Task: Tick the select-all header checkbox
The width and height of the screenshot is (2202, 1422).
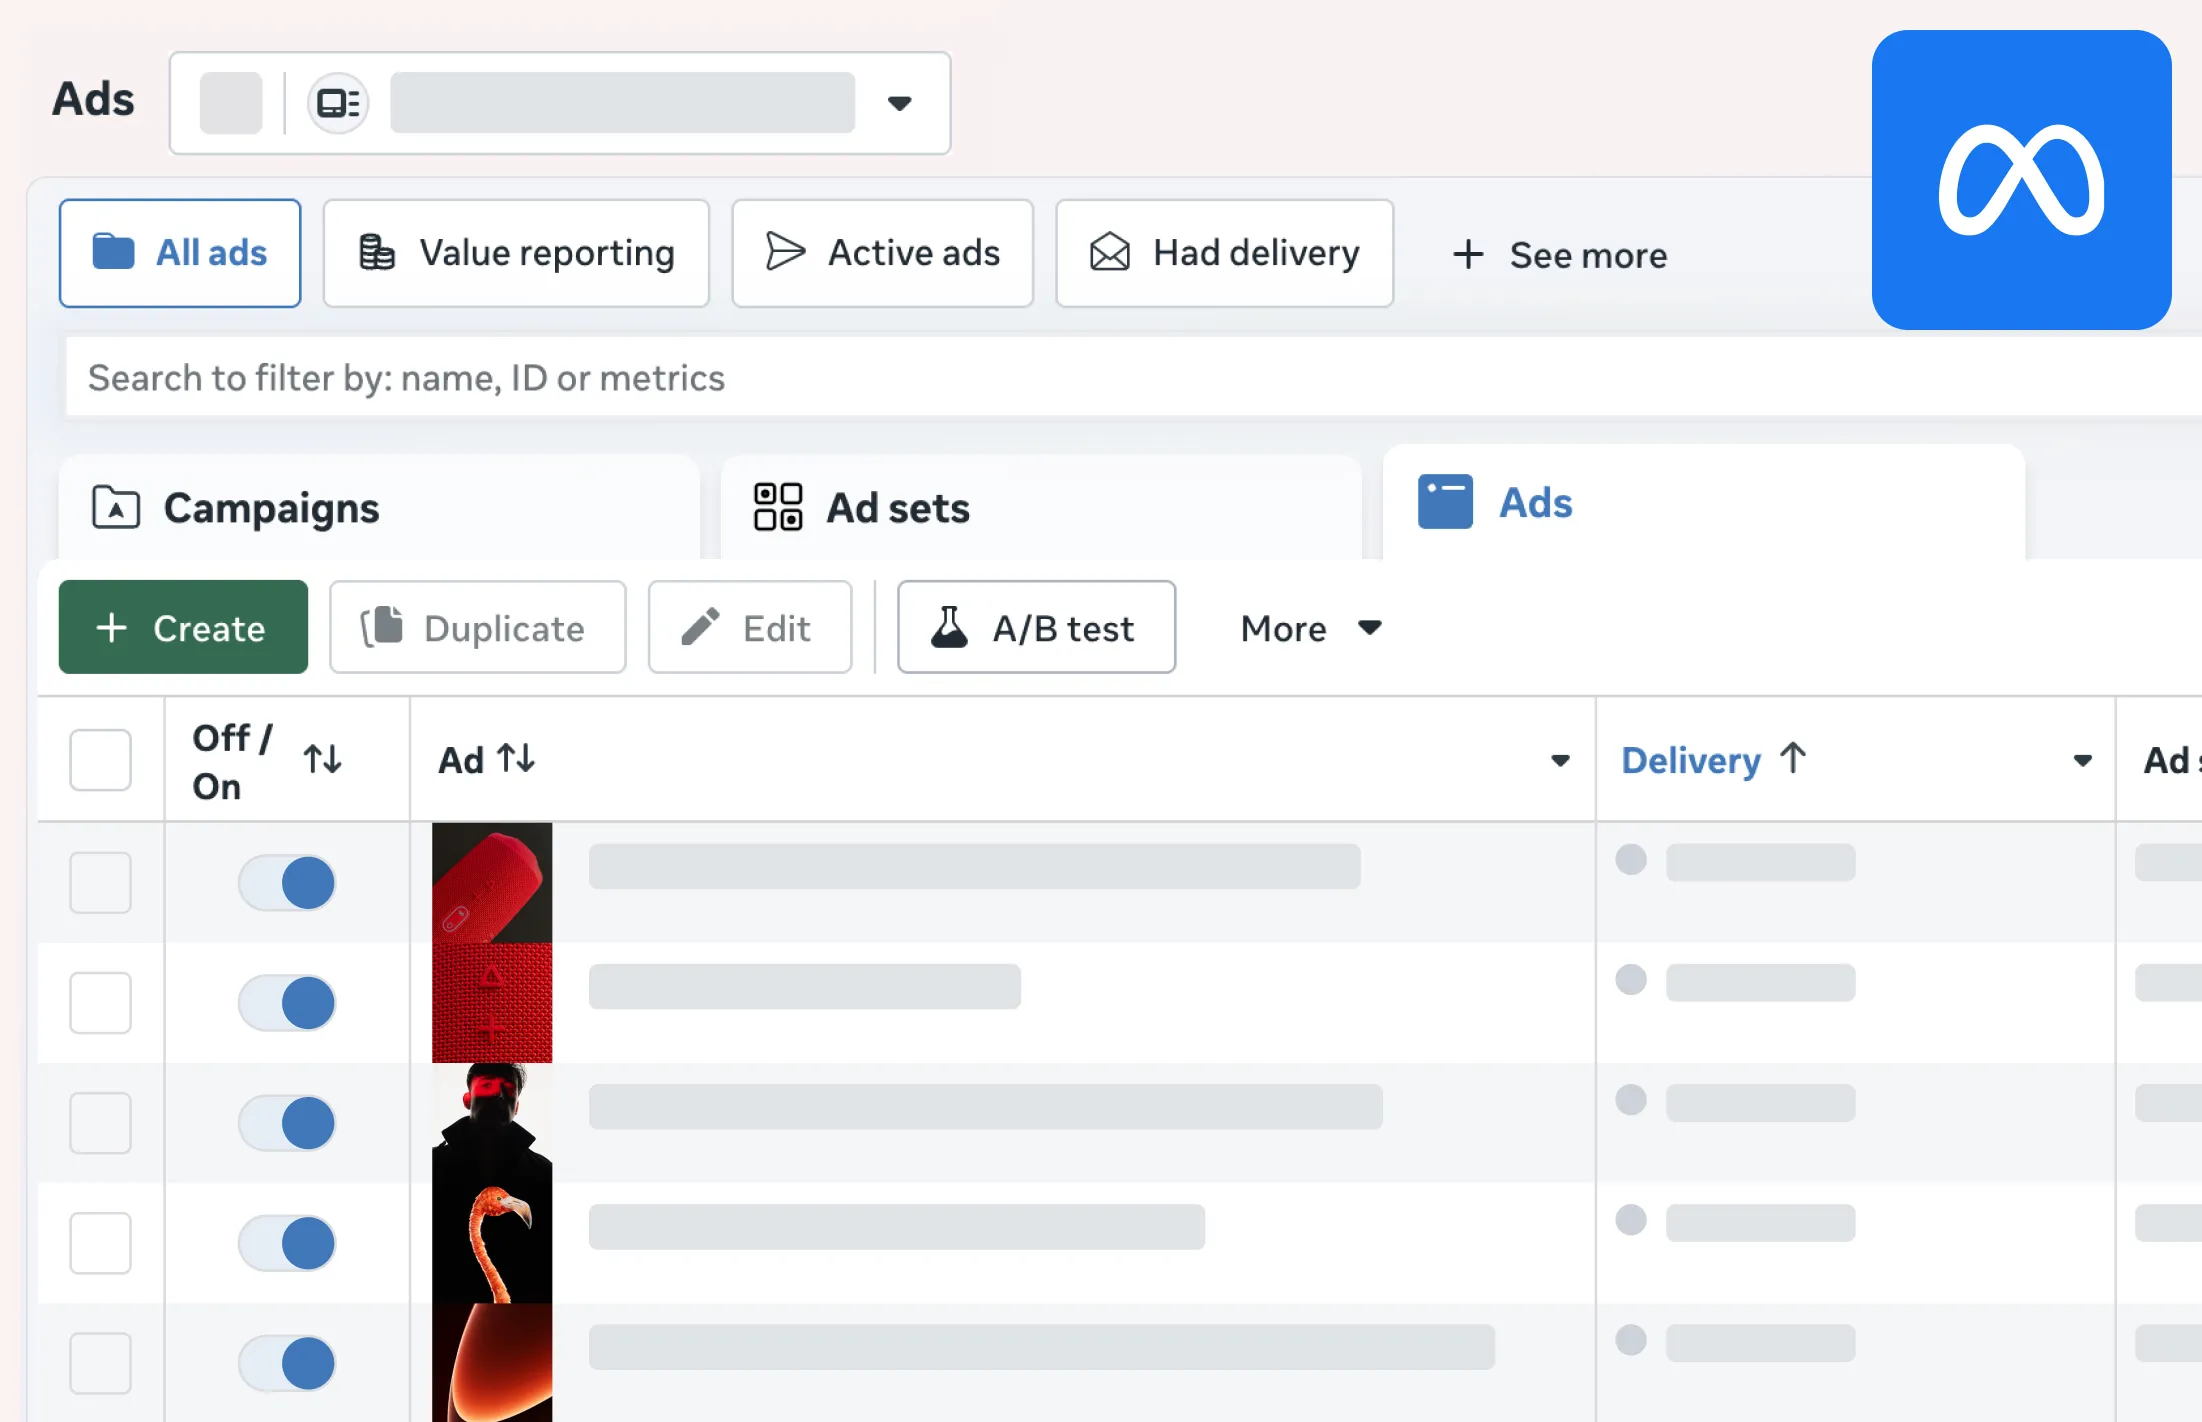Action: click(100, 760)
